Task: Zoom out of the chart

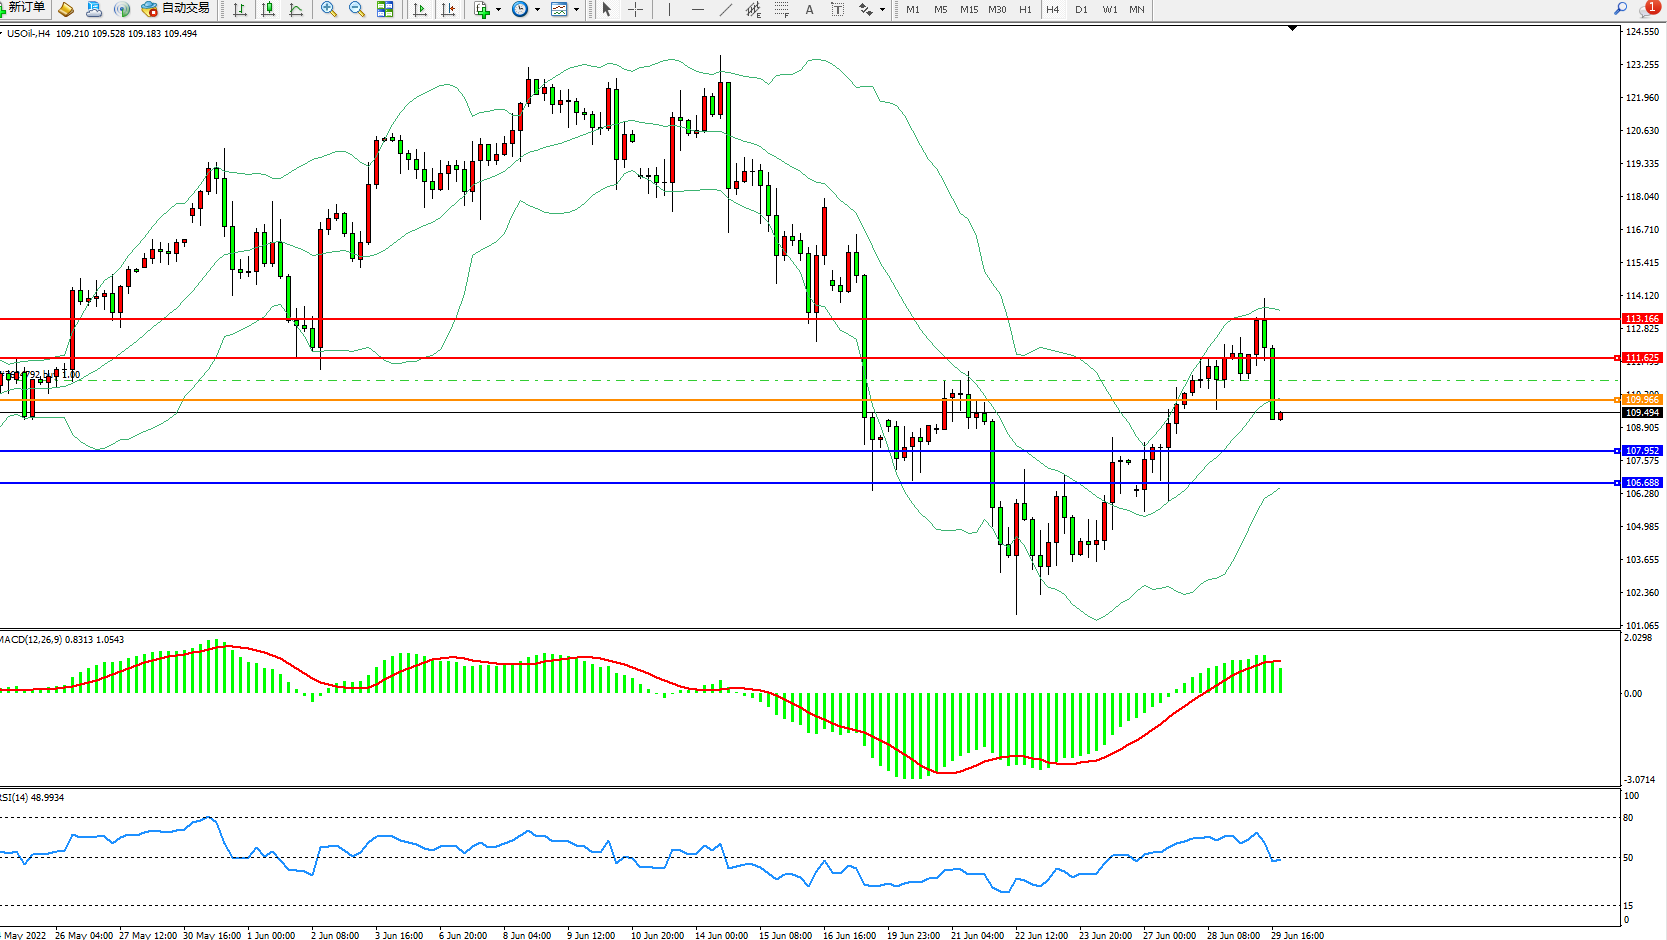Action: [x=357, y=9]
